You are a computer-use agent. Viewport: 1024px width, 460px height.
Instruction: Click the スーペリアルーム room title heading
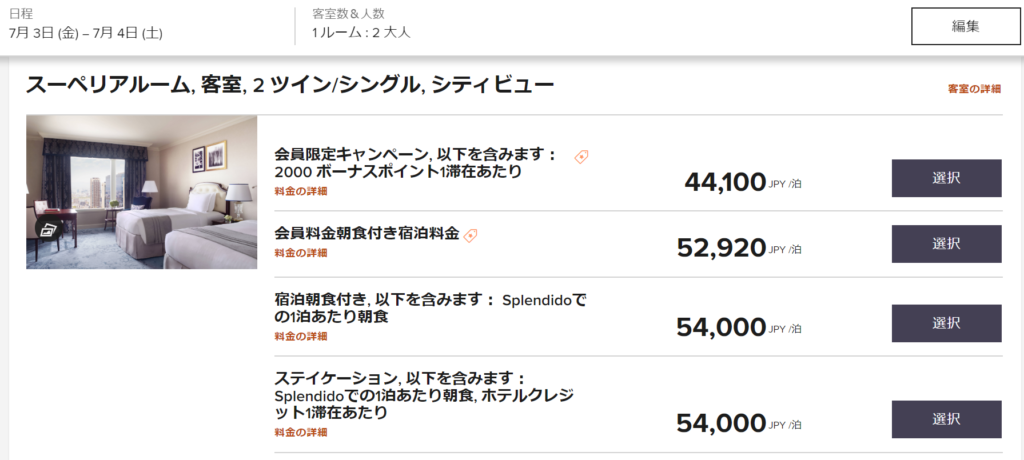pyautogui.click(x=290, y=85)
